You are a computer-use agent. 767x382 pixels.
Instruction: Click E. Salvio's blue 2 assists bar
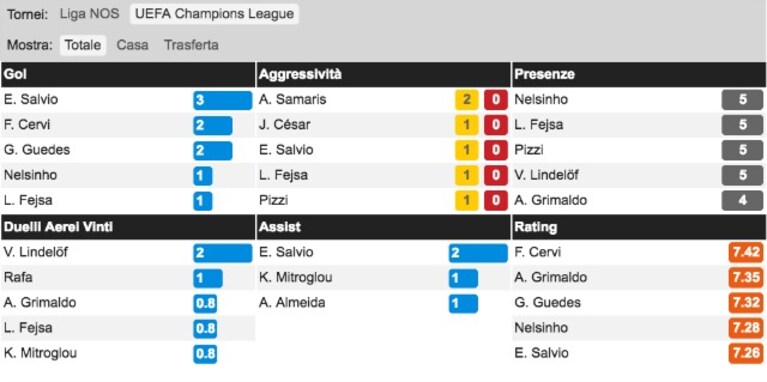[478, 253]
